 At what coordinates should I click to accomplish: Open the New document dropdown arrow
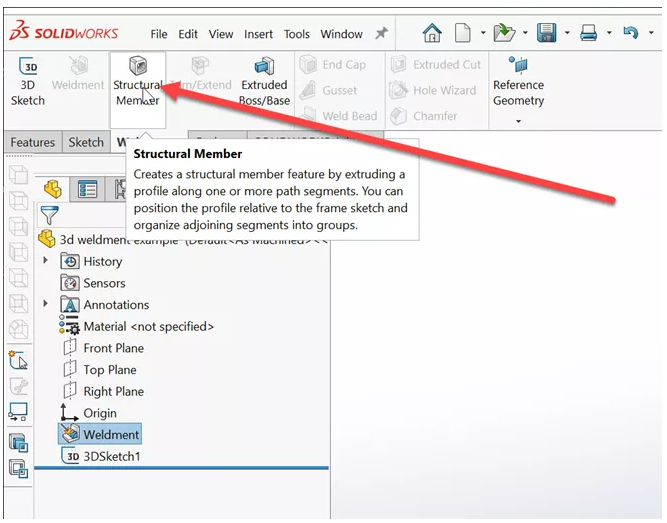tap(483, 32)
